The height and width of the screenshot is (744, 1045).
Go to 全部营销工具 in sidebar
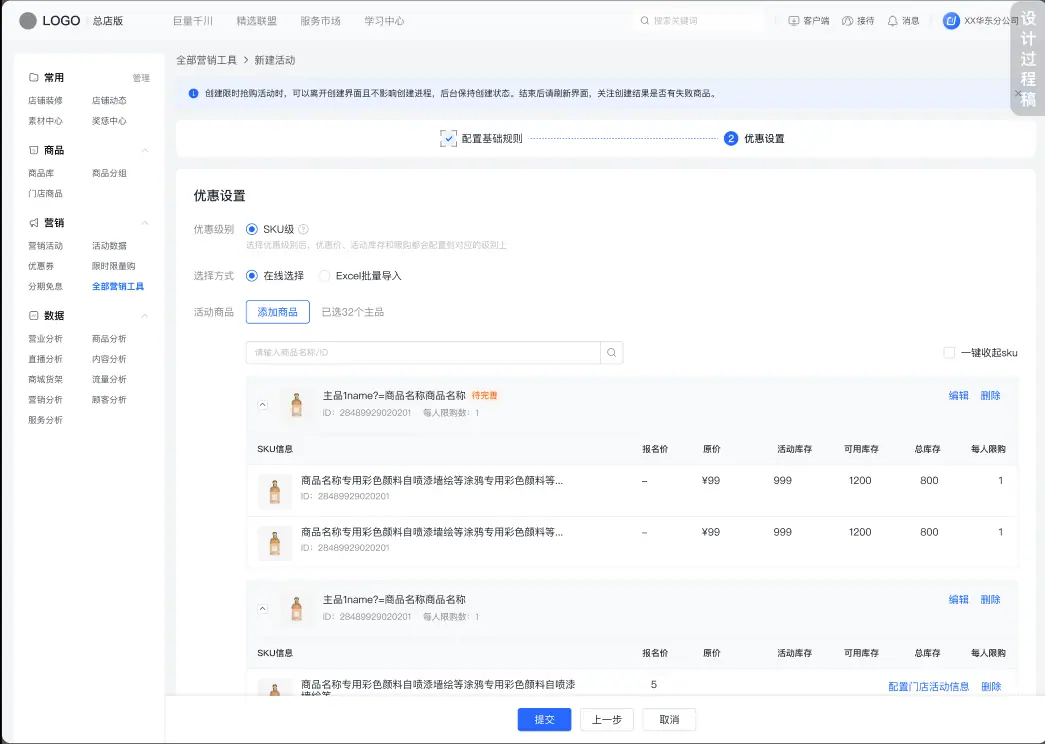[118, 286]
